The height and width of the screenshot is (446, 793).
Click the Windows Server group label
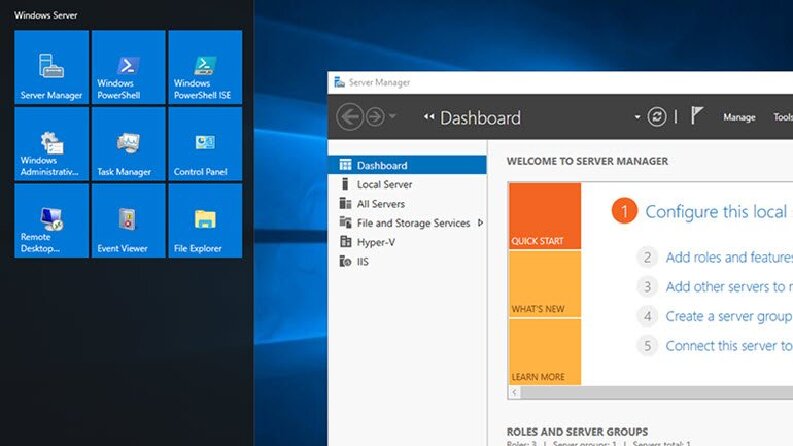click(x=46, y=15)
